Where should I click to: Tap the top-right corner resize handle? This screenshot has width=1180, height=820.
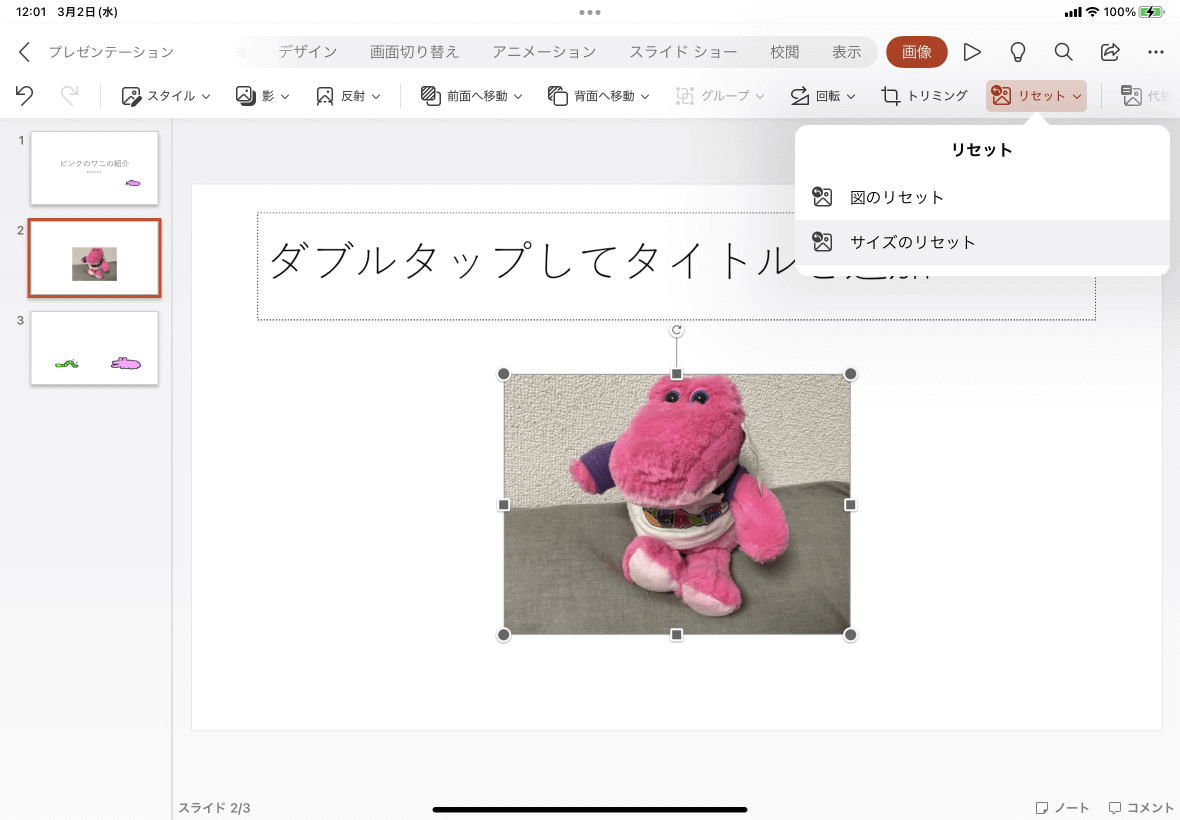coord(850,374)
